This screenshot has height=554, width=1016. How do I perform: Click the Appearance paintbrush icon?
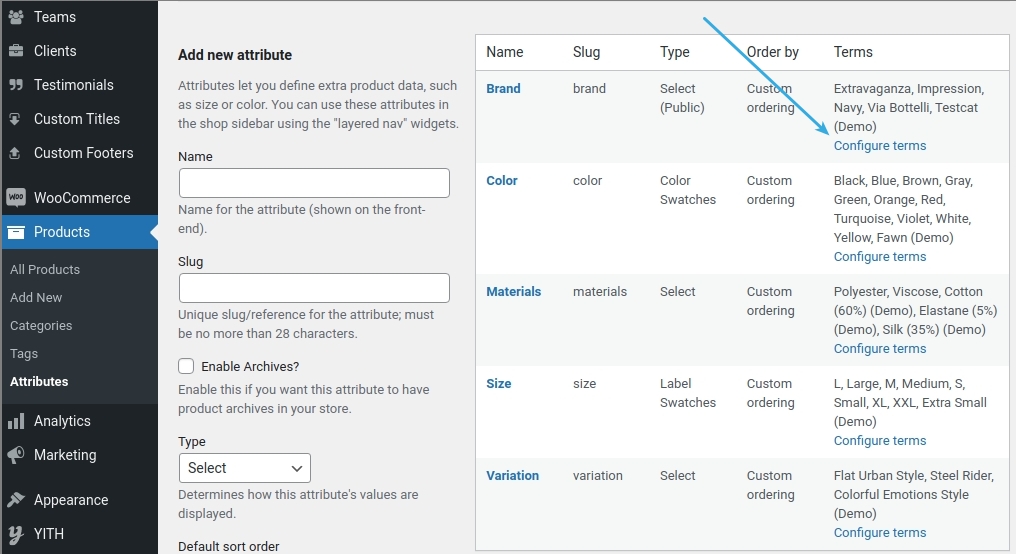15,500
